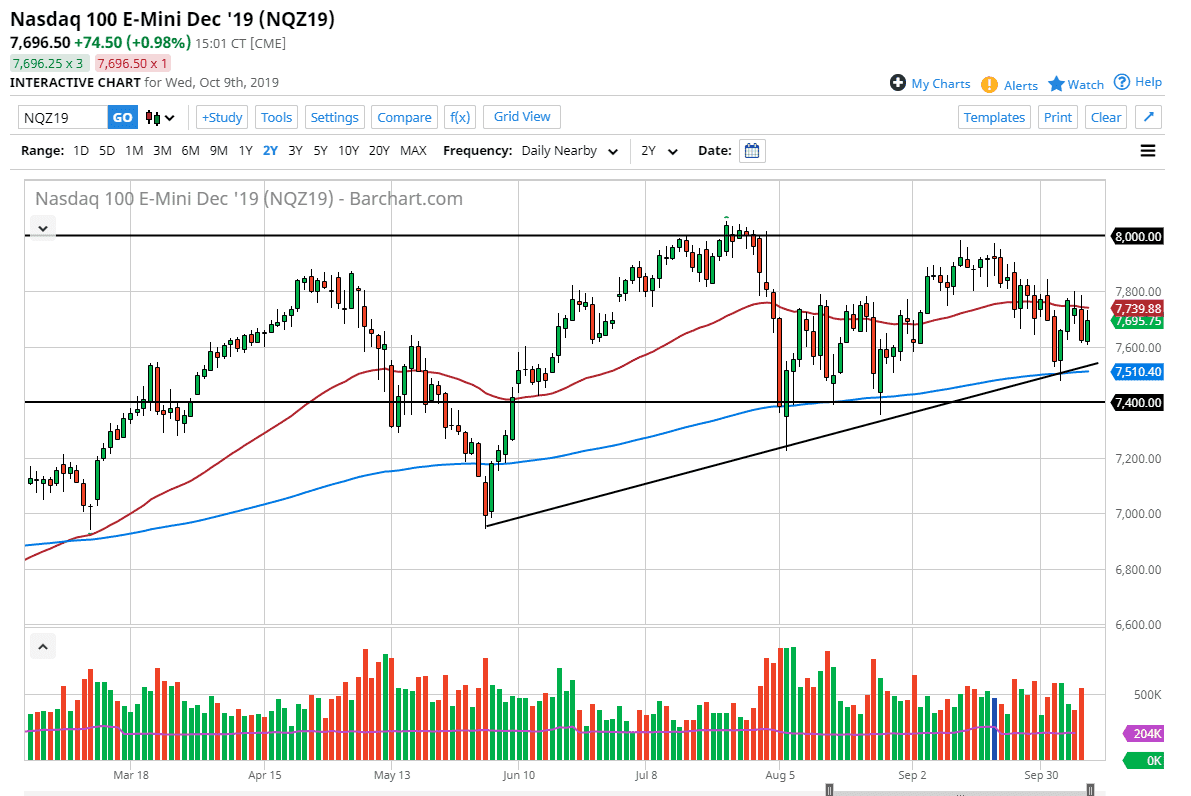Click the Print button

[1057, 117]
